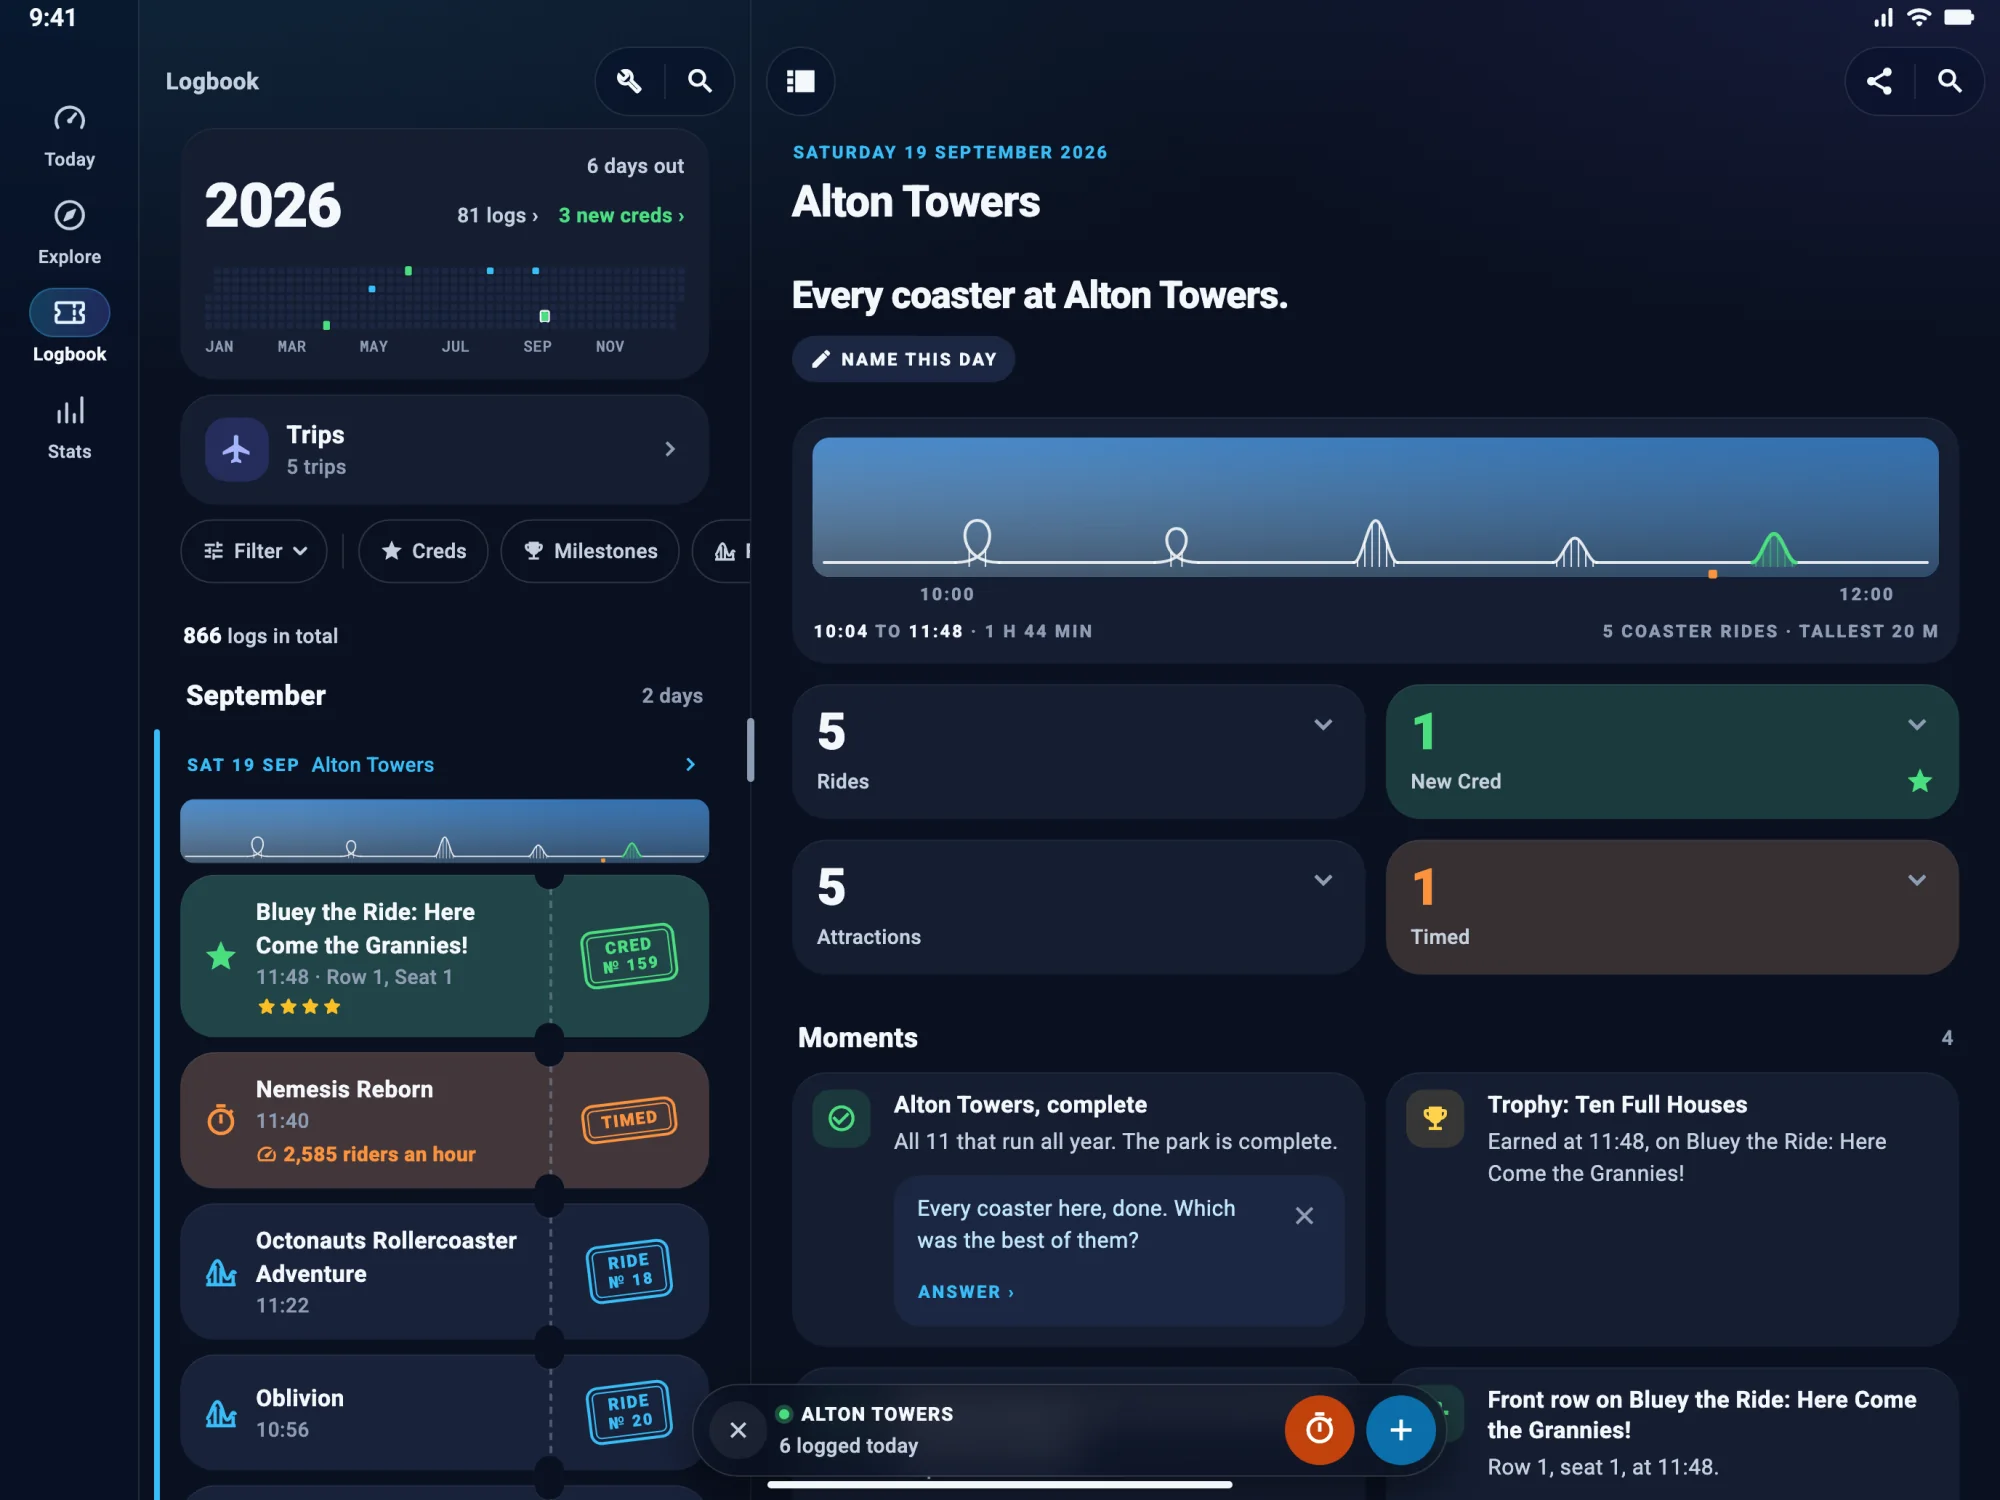
Task: Click the search icon beside the share icon
Action: pyautogui.click(x=1949, y=81)
